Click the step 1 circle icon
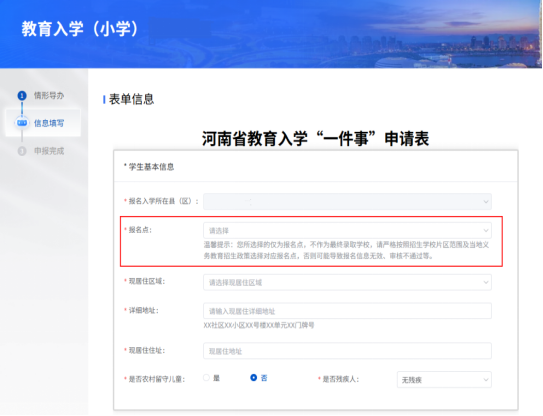Screen dimensions: 543x416 22,96
